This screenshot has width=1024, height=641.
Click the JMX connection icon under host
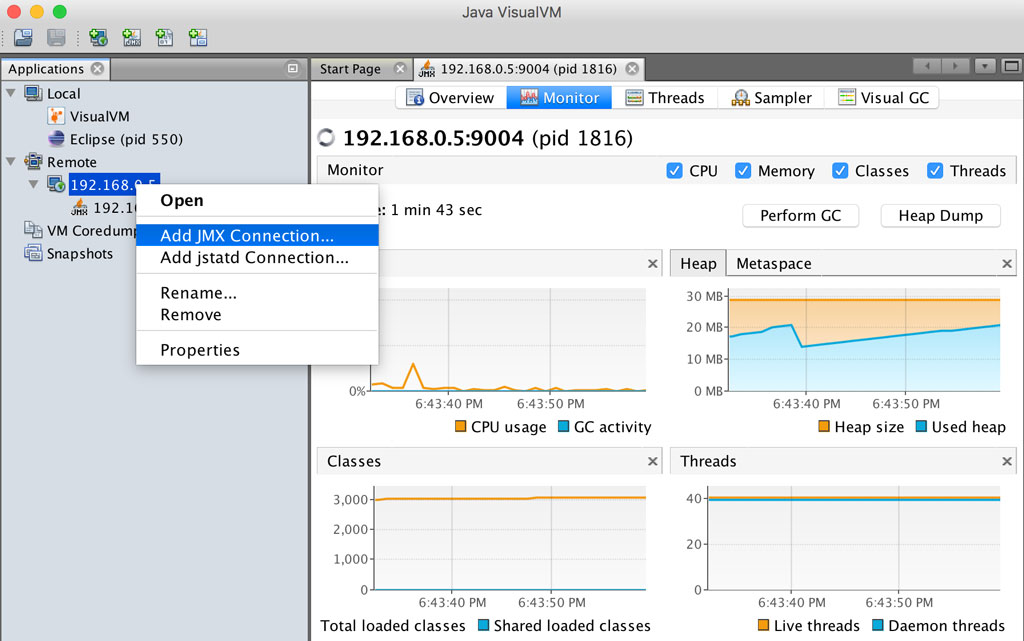pos(79,208)
